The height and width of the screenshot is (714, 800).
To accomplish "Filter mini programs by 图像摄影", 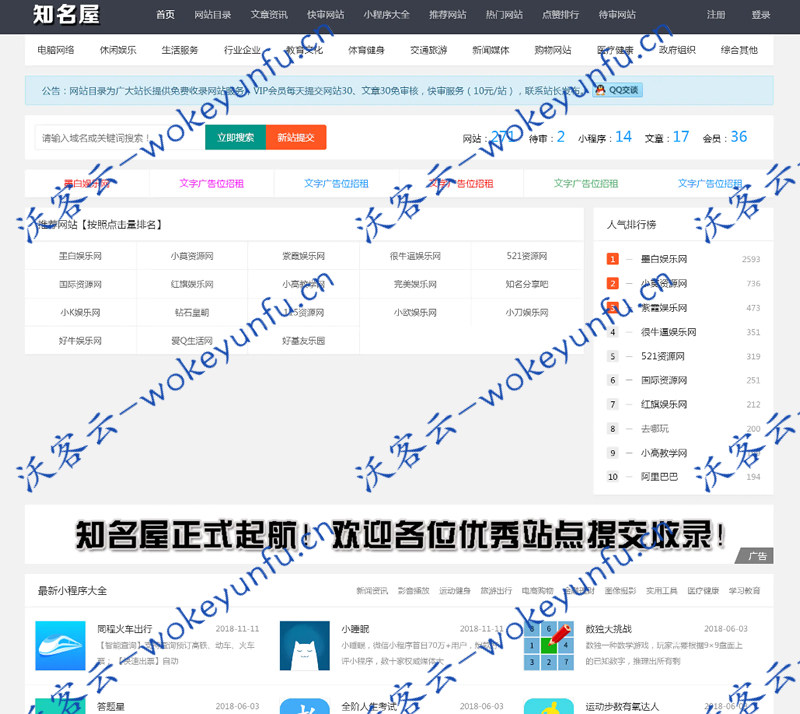I will tap(620, 591).
